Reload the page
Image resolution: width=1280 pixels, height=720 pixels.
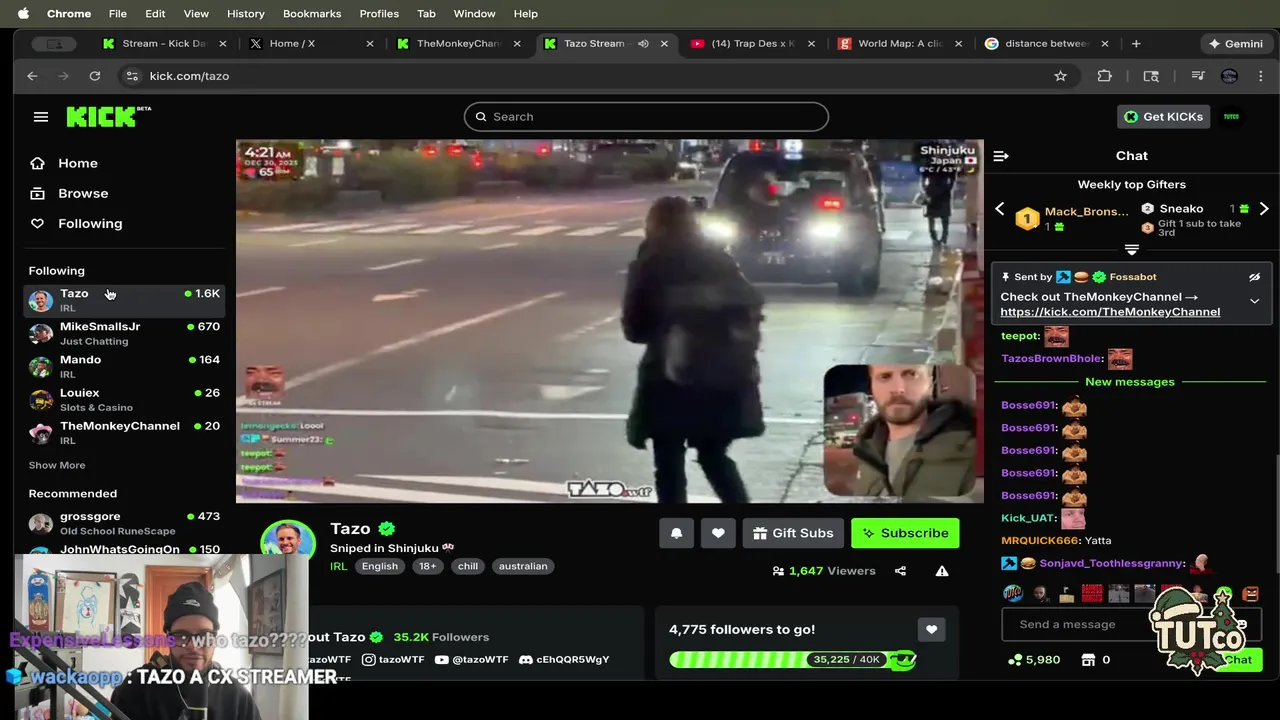95,76
